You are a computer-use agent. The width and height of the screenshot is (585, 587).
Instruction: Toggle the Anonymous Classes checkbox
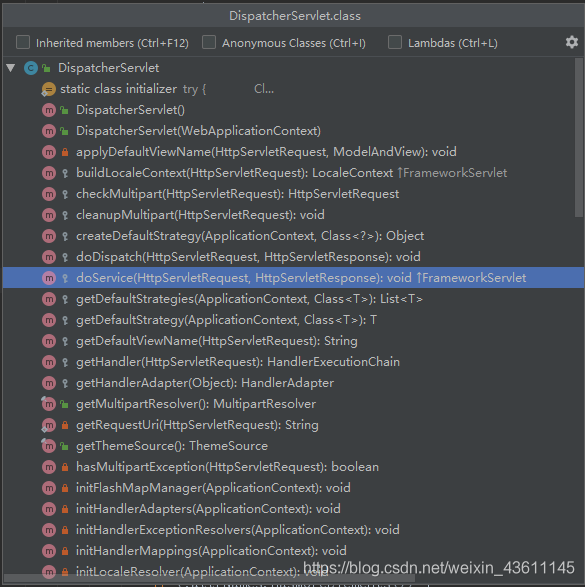[x=209, y=42]
